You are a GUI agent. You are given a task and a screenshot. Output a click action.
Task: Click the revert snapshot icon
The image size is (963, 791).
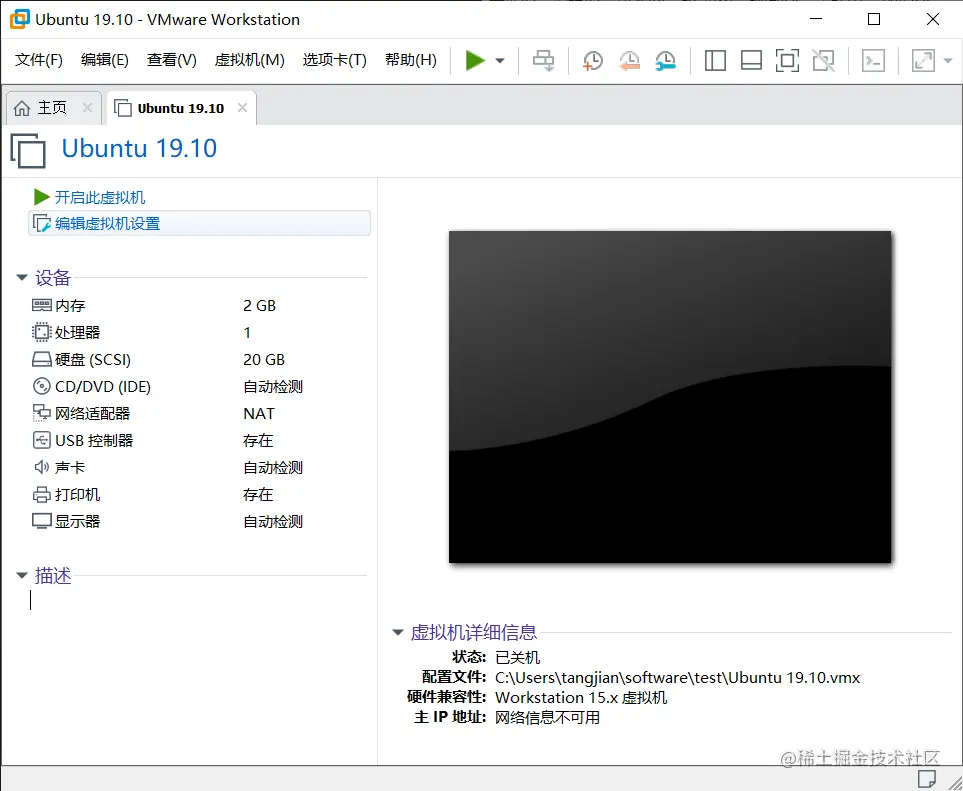click(629, 60)
